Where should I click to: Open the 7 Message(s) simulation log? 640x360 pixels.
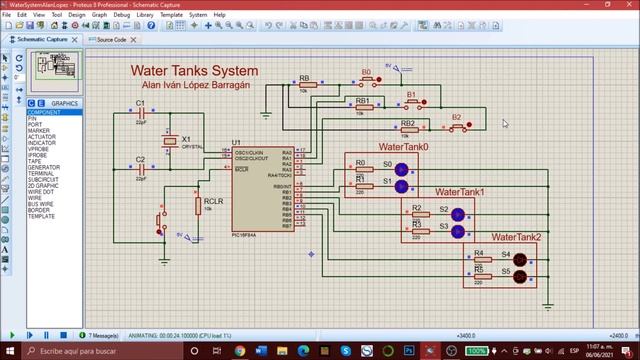[99, 336]
